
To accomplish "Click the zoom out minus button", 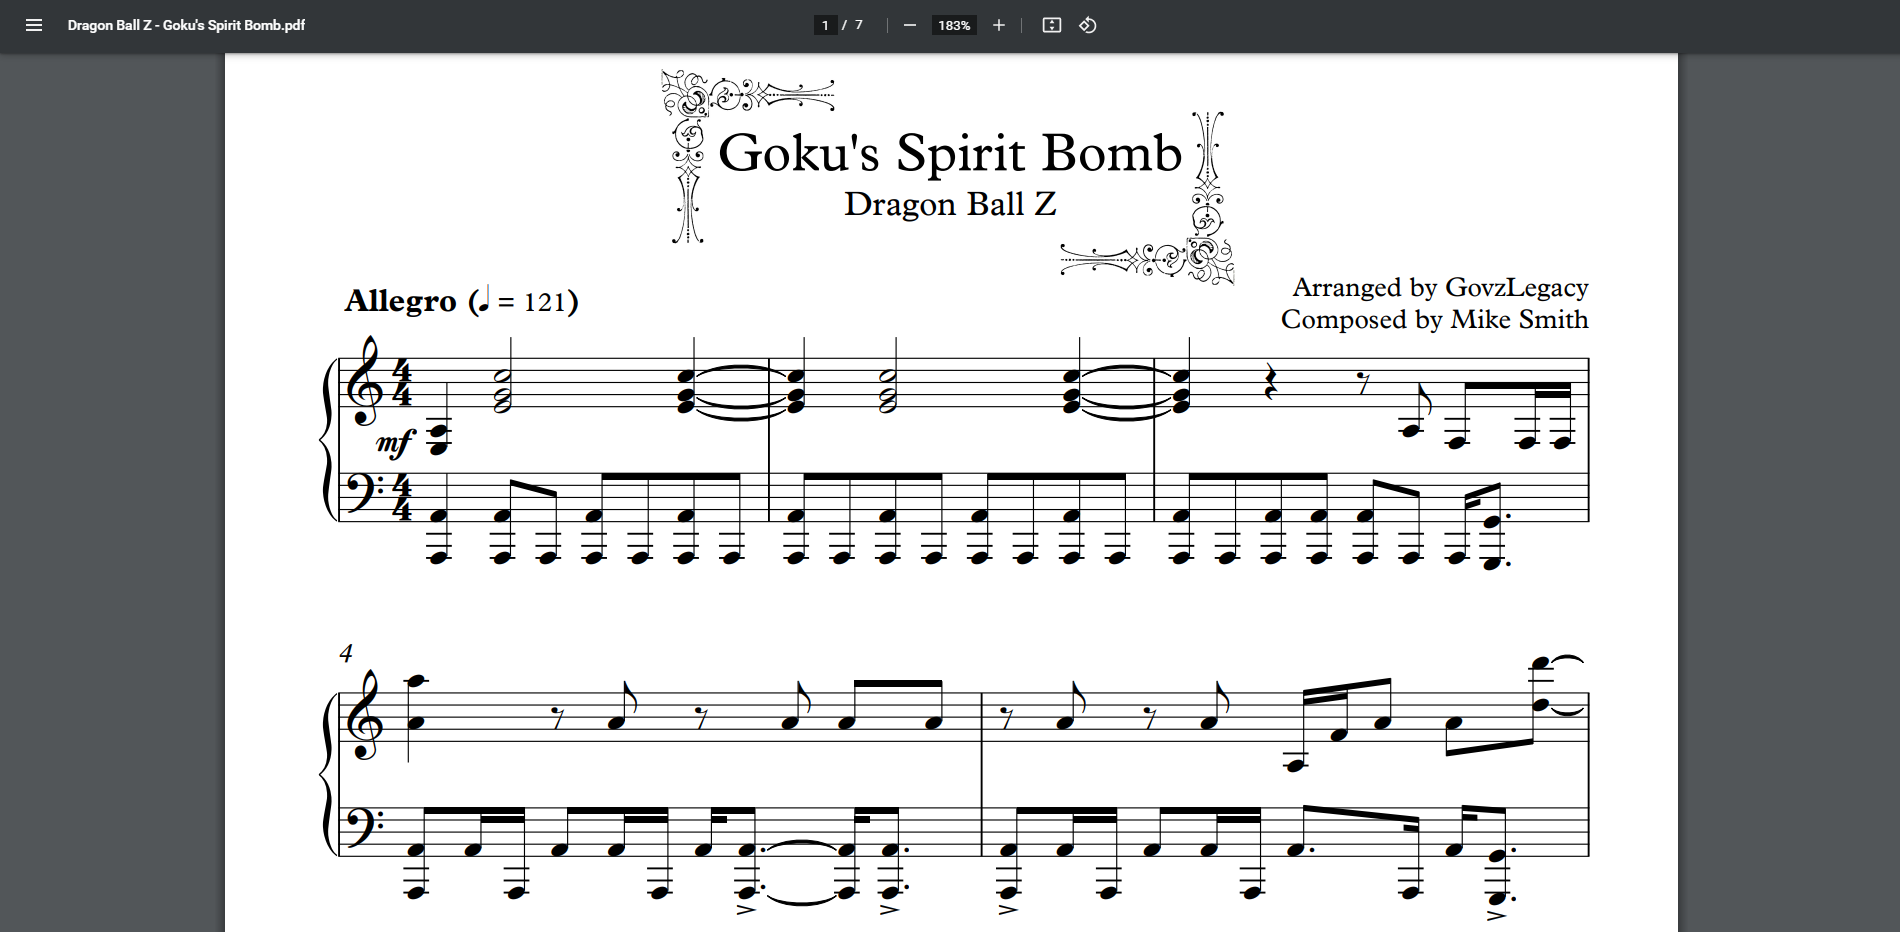I will (x=909, y=25).
